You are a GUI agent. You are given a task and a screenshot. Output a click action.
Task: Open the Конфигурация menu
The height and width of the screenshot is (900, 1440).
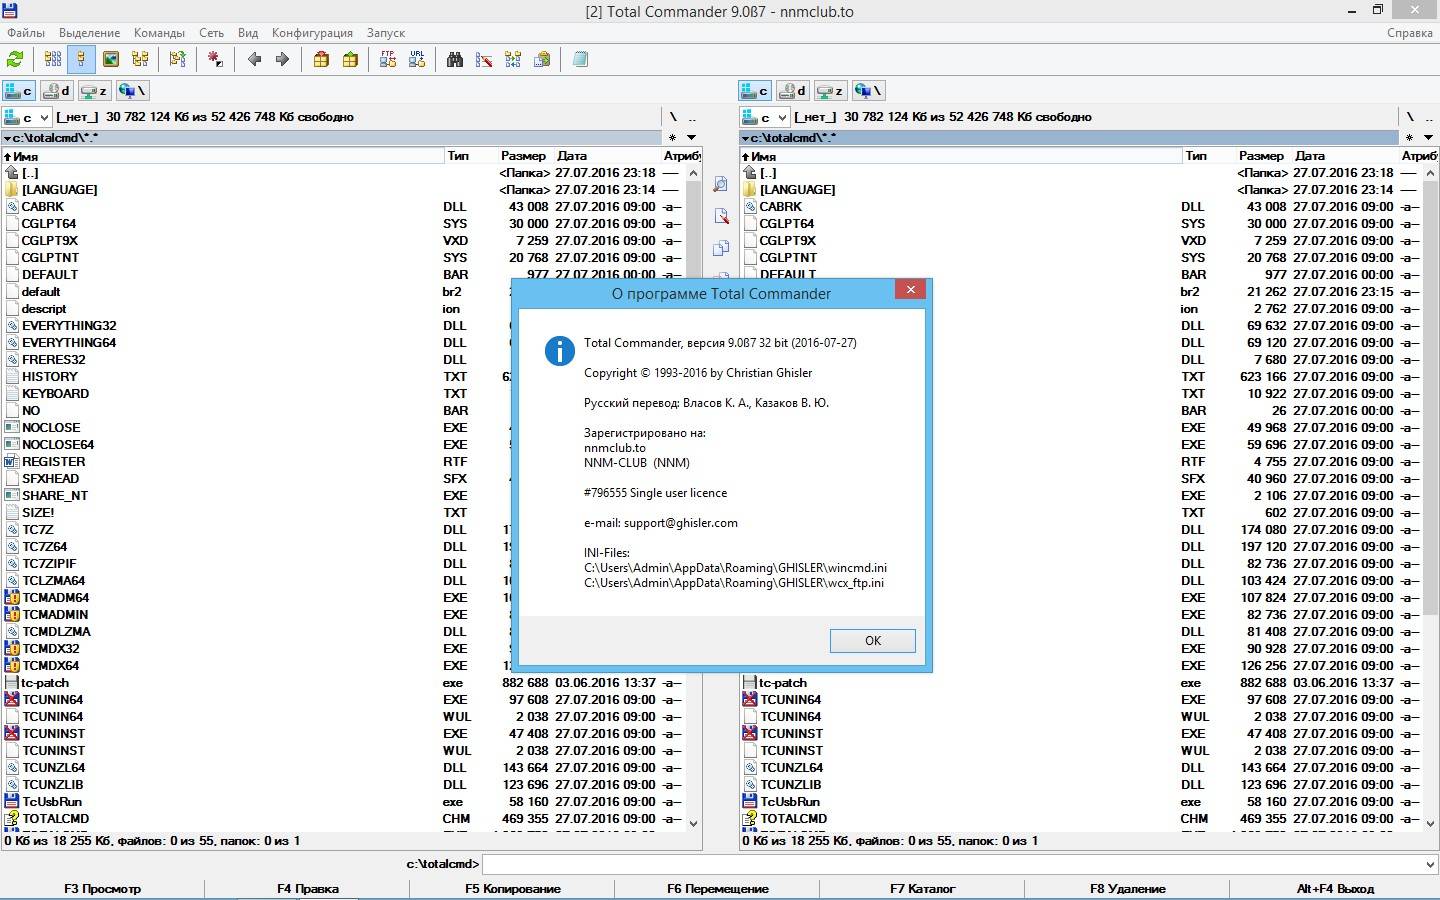pyautogui.click(x=311, y=33)
